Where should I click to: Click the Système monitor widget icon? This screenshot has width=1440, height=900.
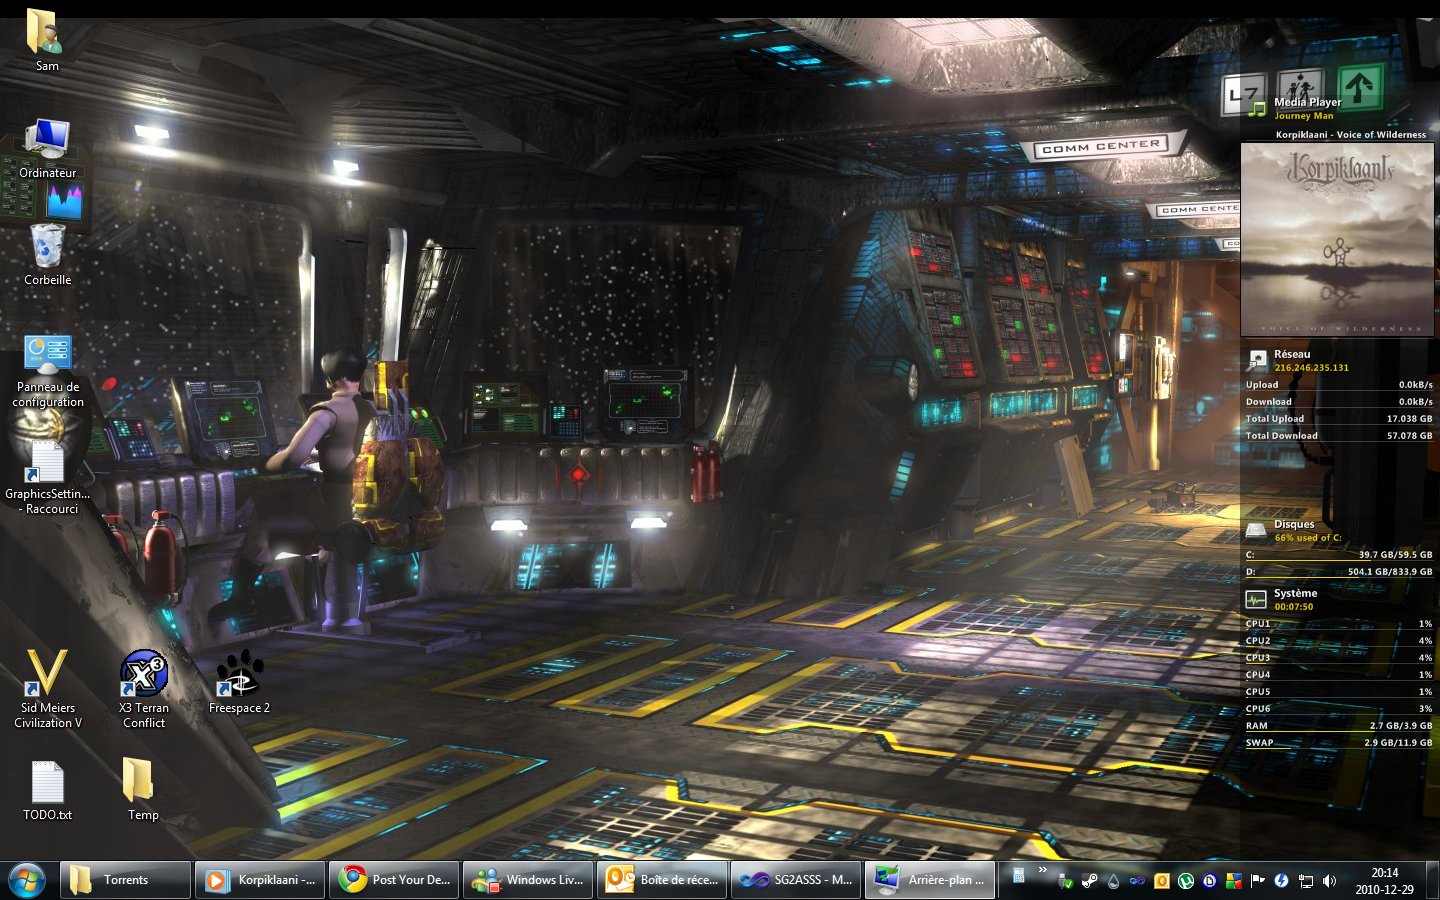[x=1257, y=599]
